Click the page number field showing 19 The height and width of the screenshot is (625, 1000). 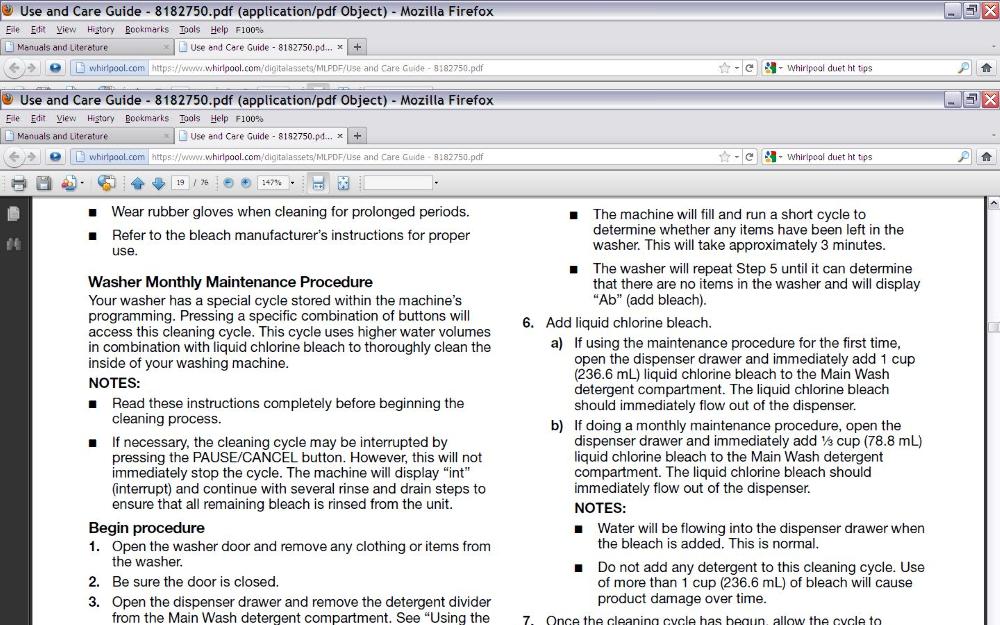(180, 183)
